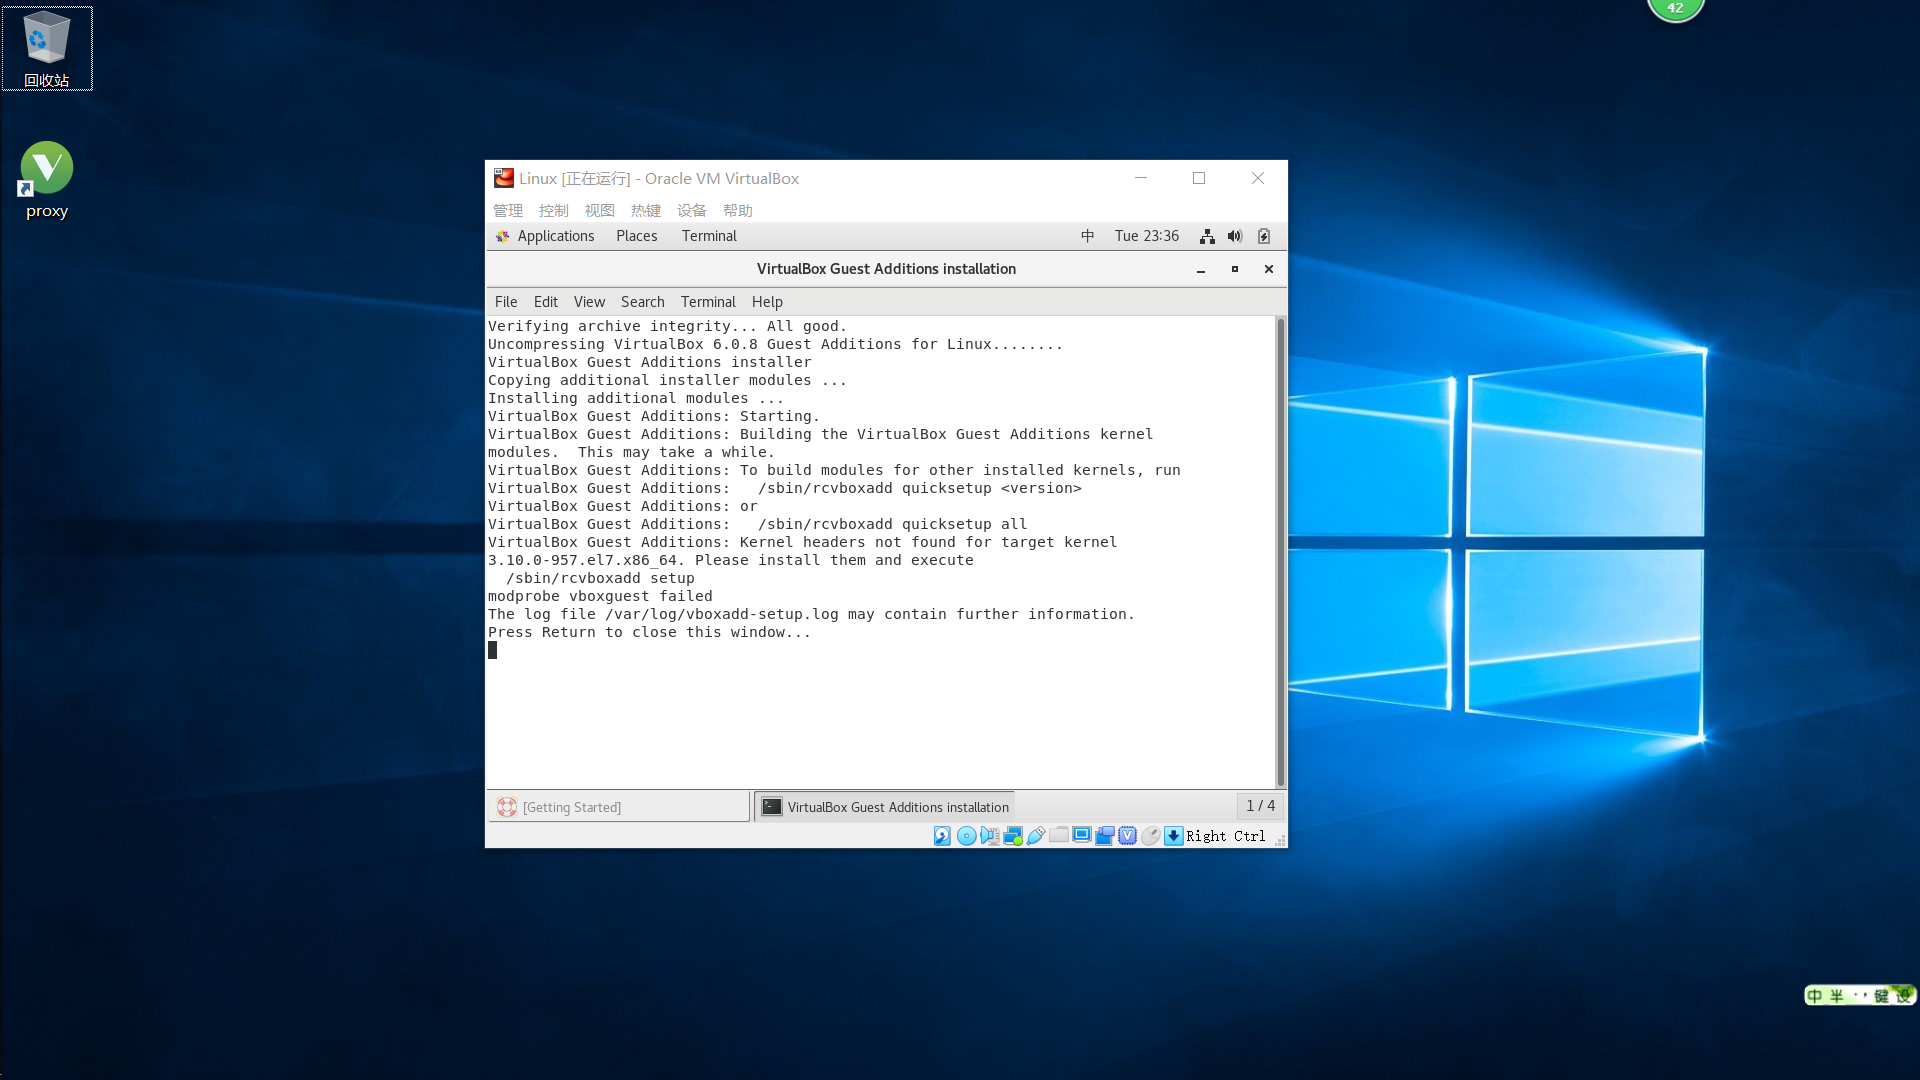Image resolution: width=1920 pixels, height=1080 pixels.
Task: Click the CPU virtualization status icon
Action: (1128, 836)
